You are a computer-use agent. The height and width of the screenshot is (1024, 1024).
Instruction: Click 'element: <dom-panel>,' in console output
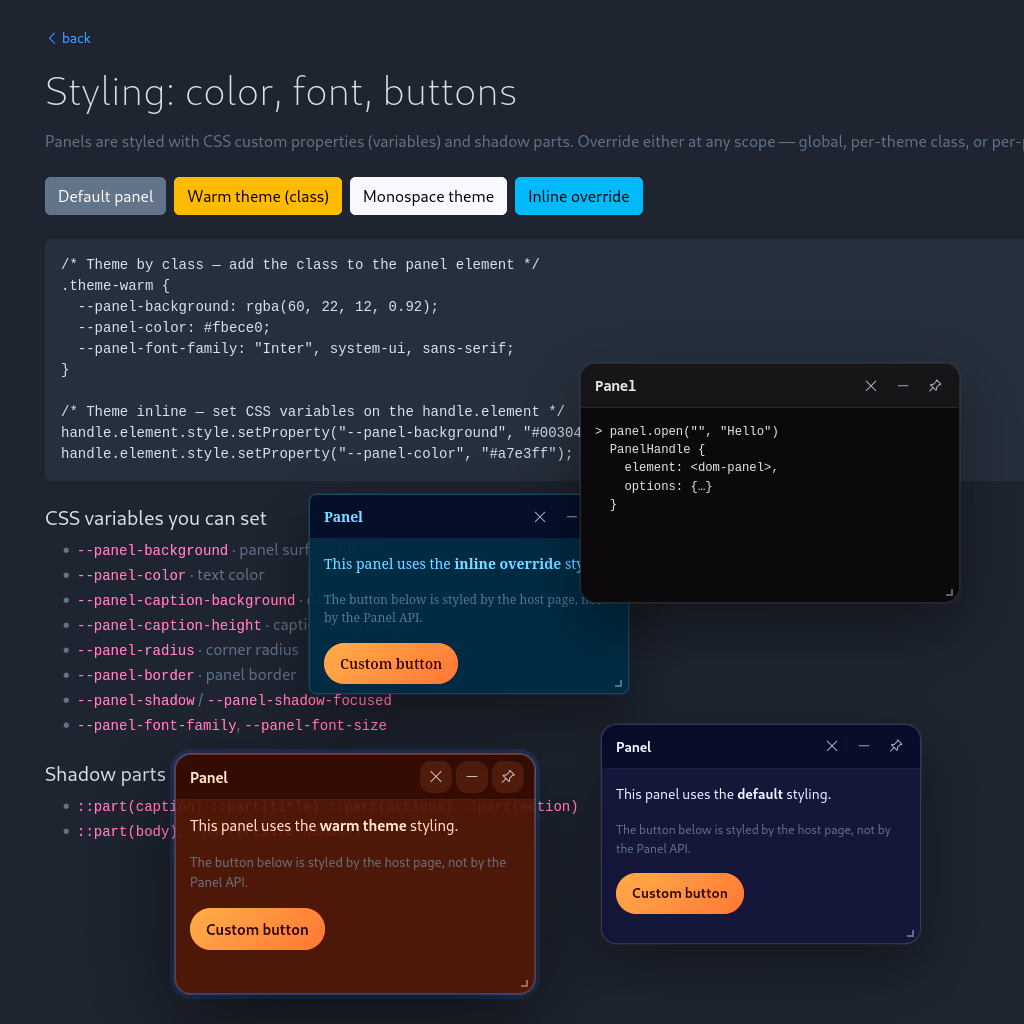point(701,467)
